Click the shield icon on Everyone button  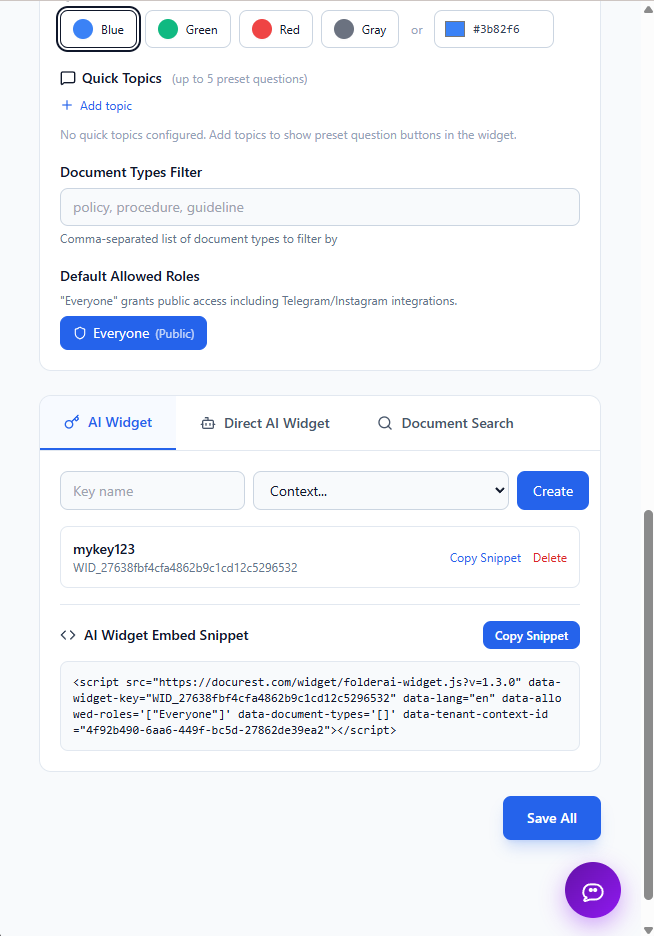[x=80, y=334]
